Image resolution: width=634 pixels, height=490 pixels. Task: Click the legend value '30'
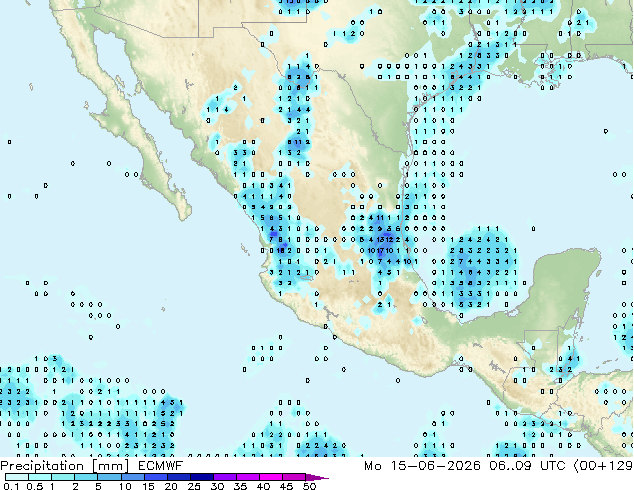[217, 486]
